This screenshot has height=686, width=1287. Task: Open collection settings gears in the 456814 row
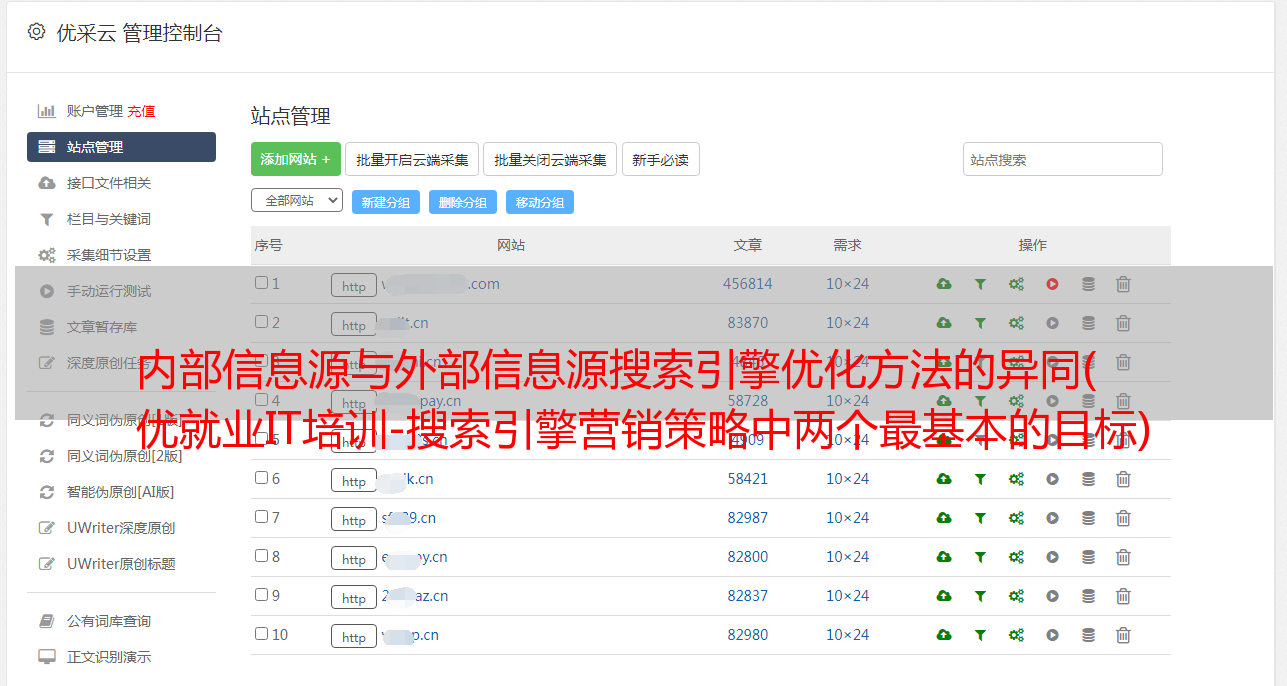coord(1016,284)
